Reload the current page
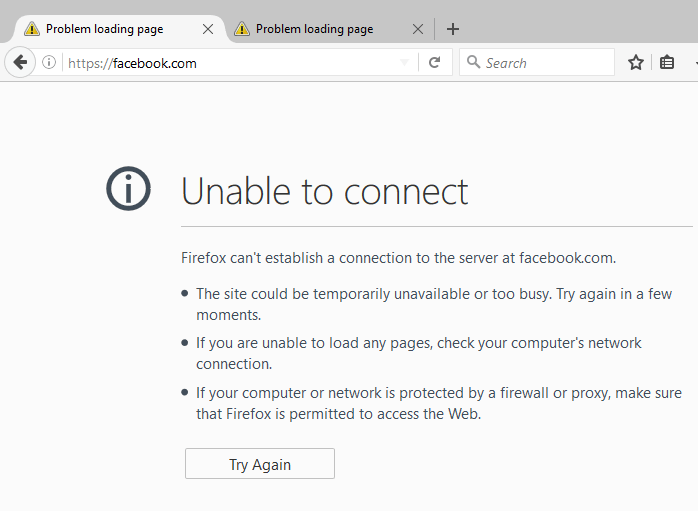The width and height of the screenshot is (698, 511). [435, 62]
